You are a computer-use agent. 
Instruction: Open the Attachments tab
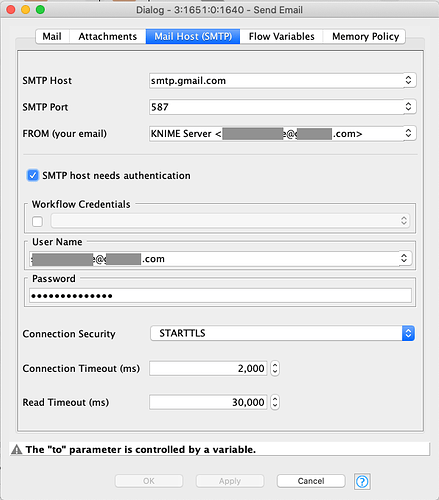pos(108,36)
